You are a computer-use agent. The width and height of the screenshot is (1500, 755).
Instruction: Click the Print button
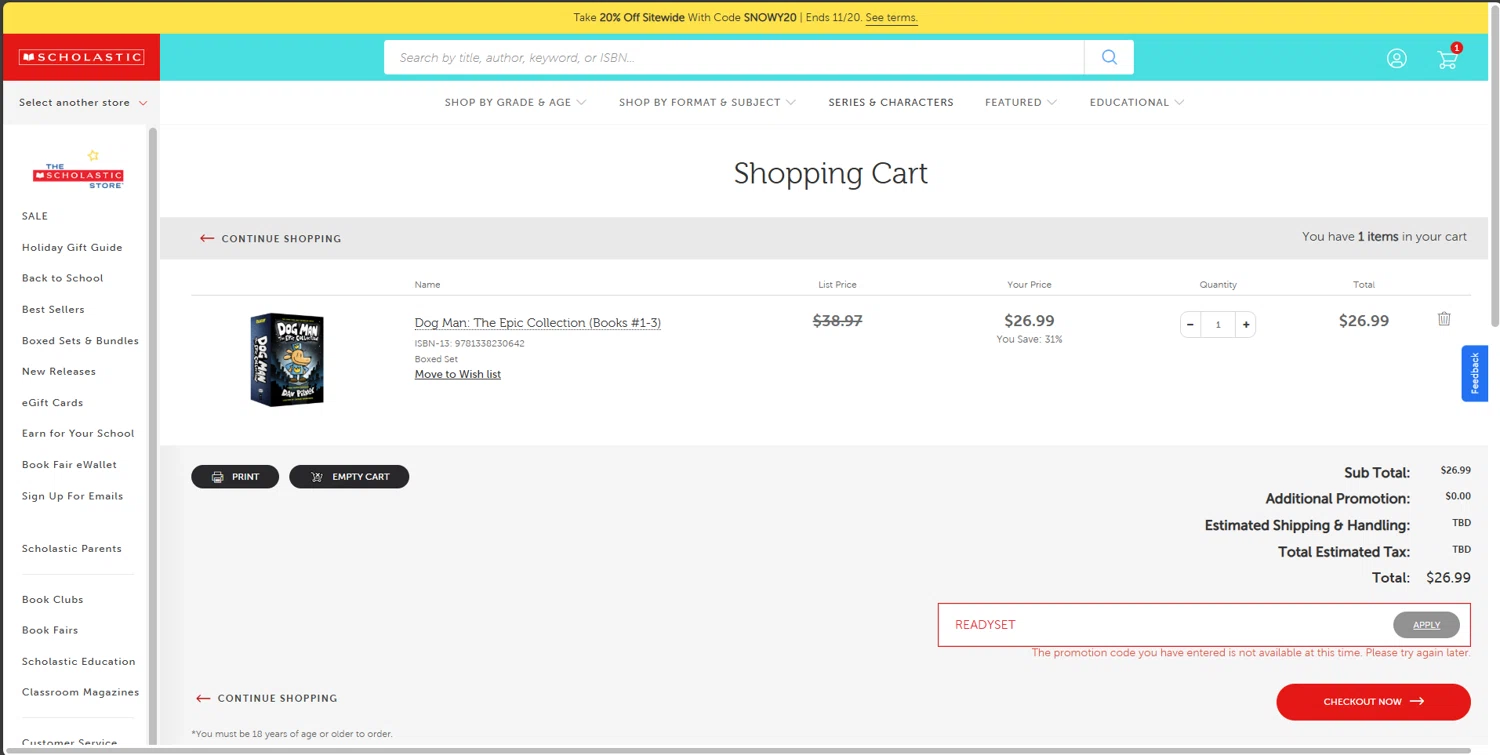pos(235,477)
